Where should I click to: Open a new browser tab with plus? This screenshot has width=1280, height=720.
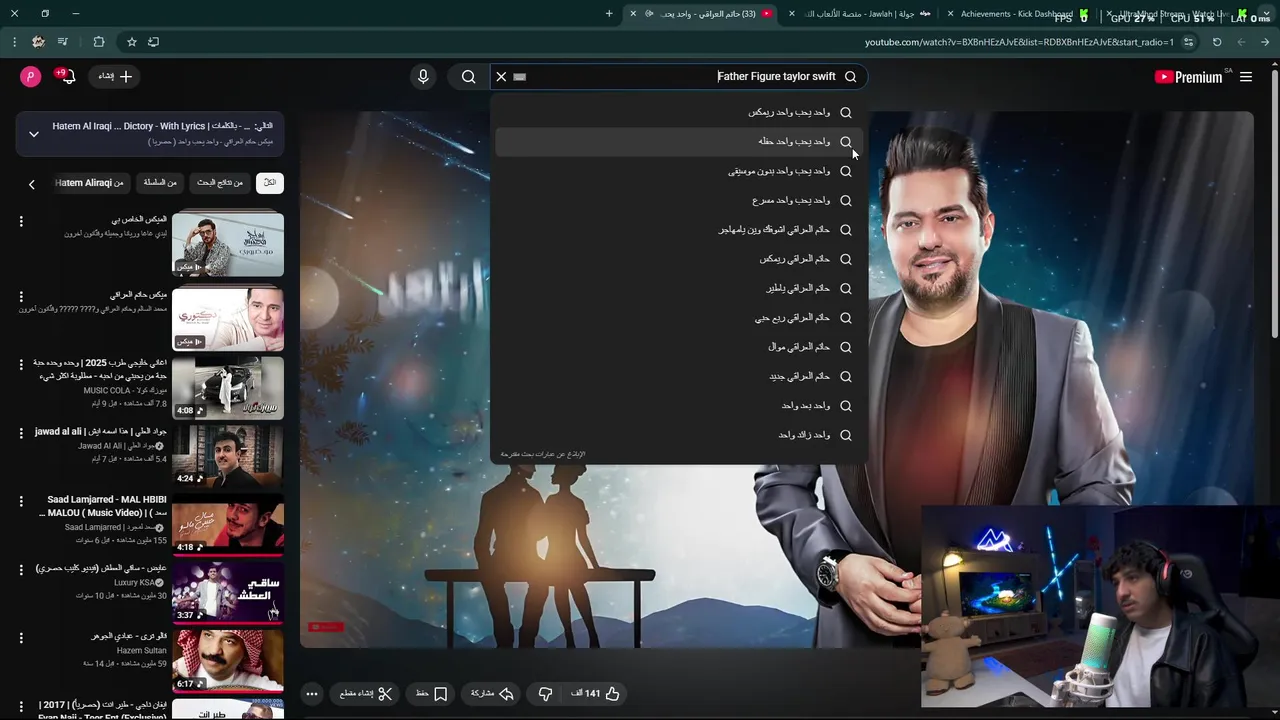click(609, 14)
